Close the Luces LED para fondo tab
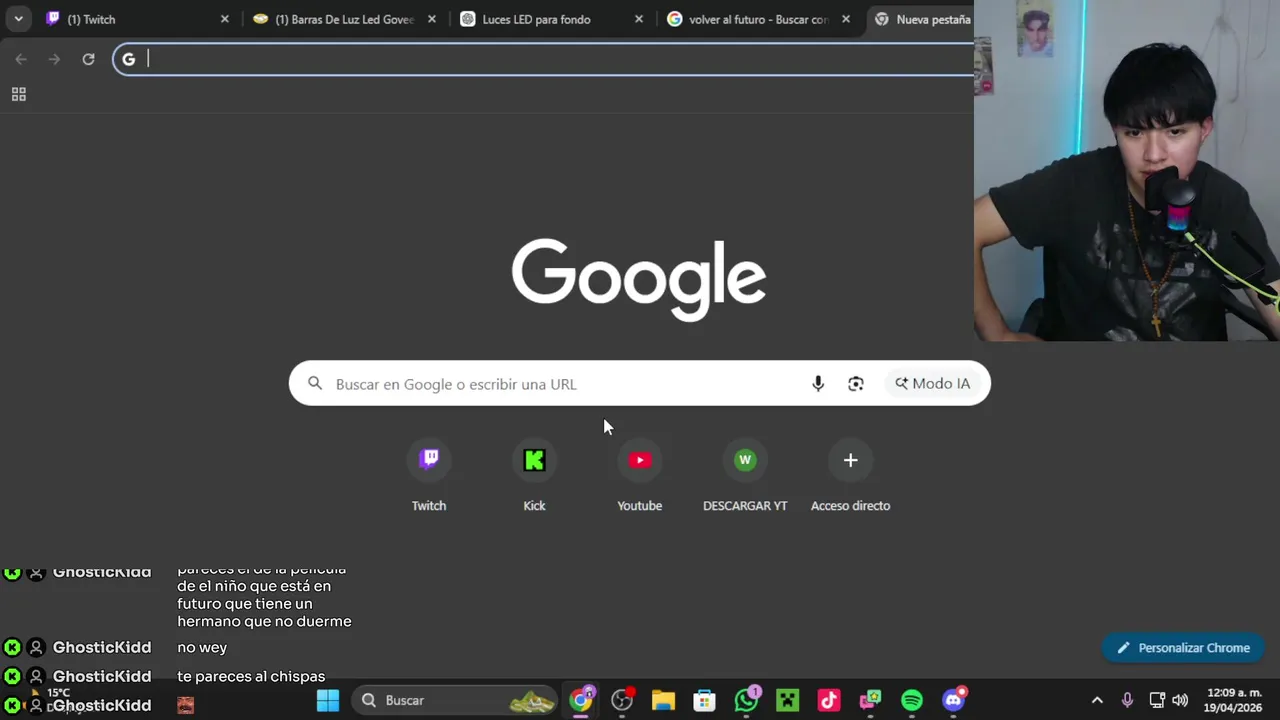The image size is (1280, 720). pyautogui.click(x=638, y=19)
